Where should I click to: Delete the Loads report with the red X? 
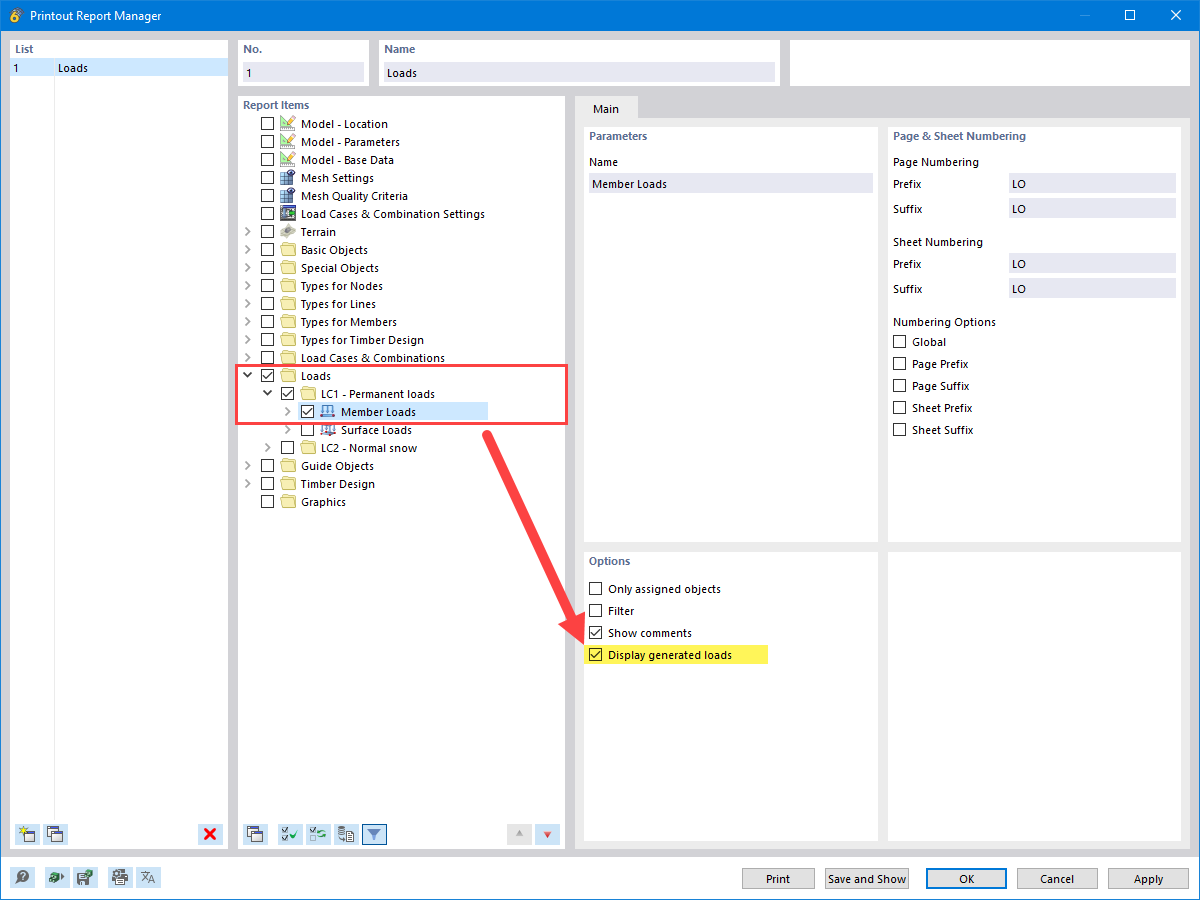[210, 834]
